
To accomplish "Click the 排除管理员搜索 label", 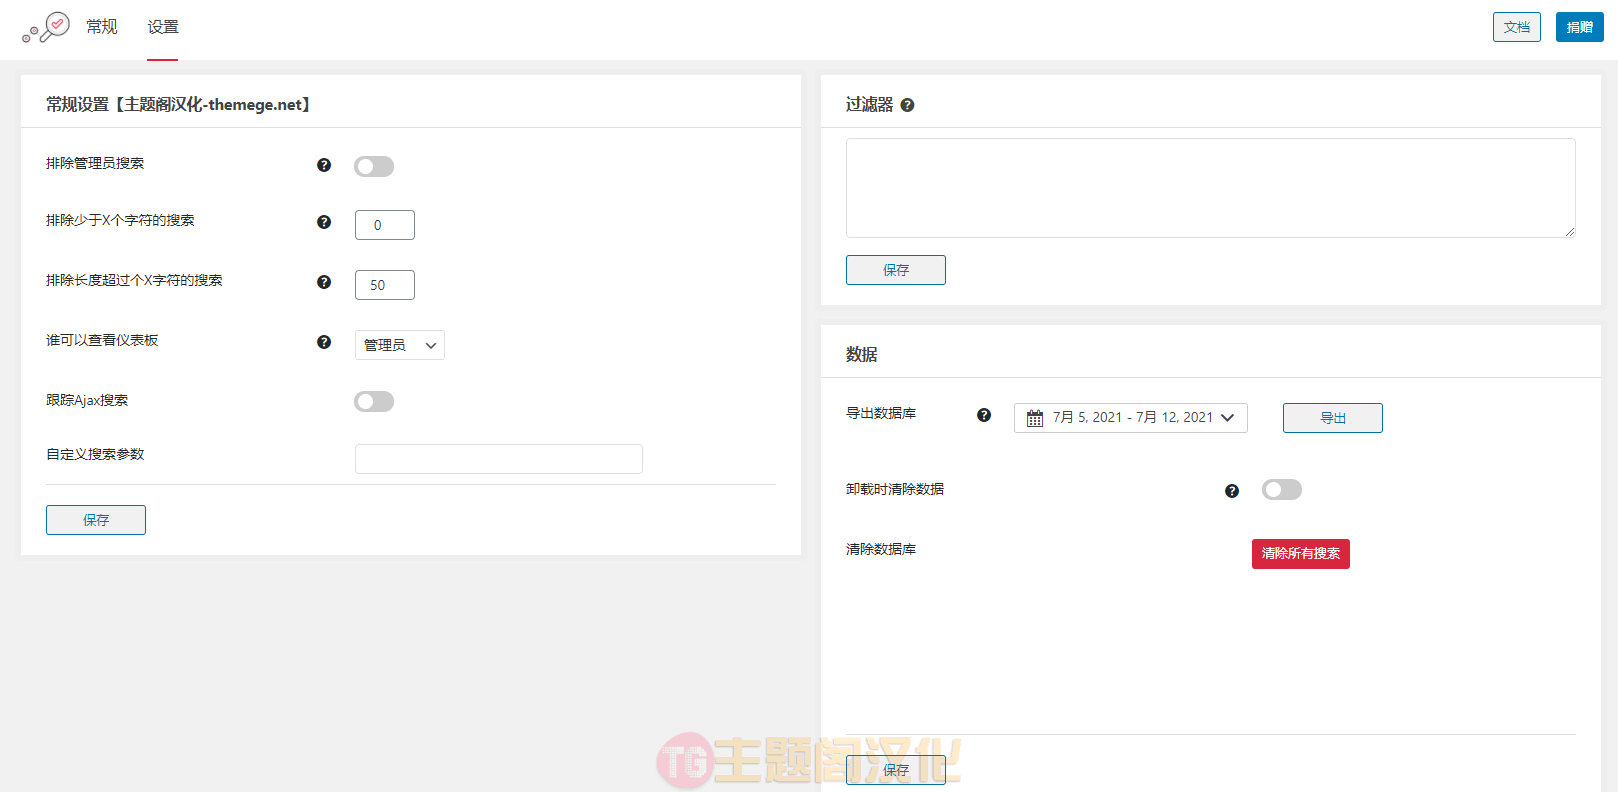I will click(95, 163).
